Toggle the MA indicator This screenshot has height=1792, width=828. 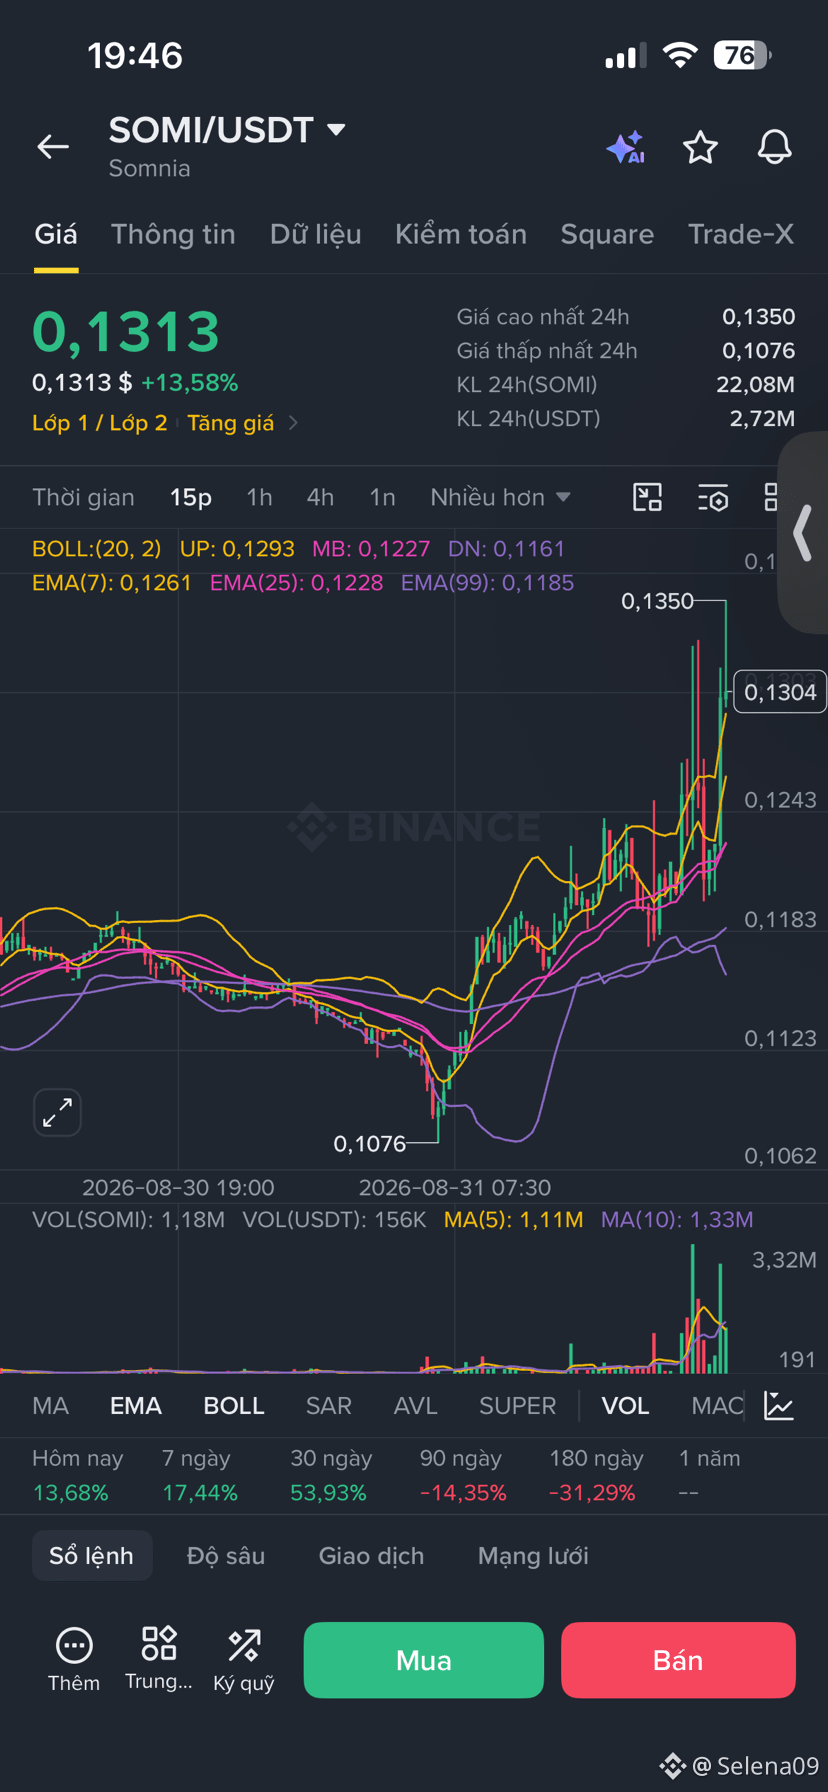click(51, 1406)
